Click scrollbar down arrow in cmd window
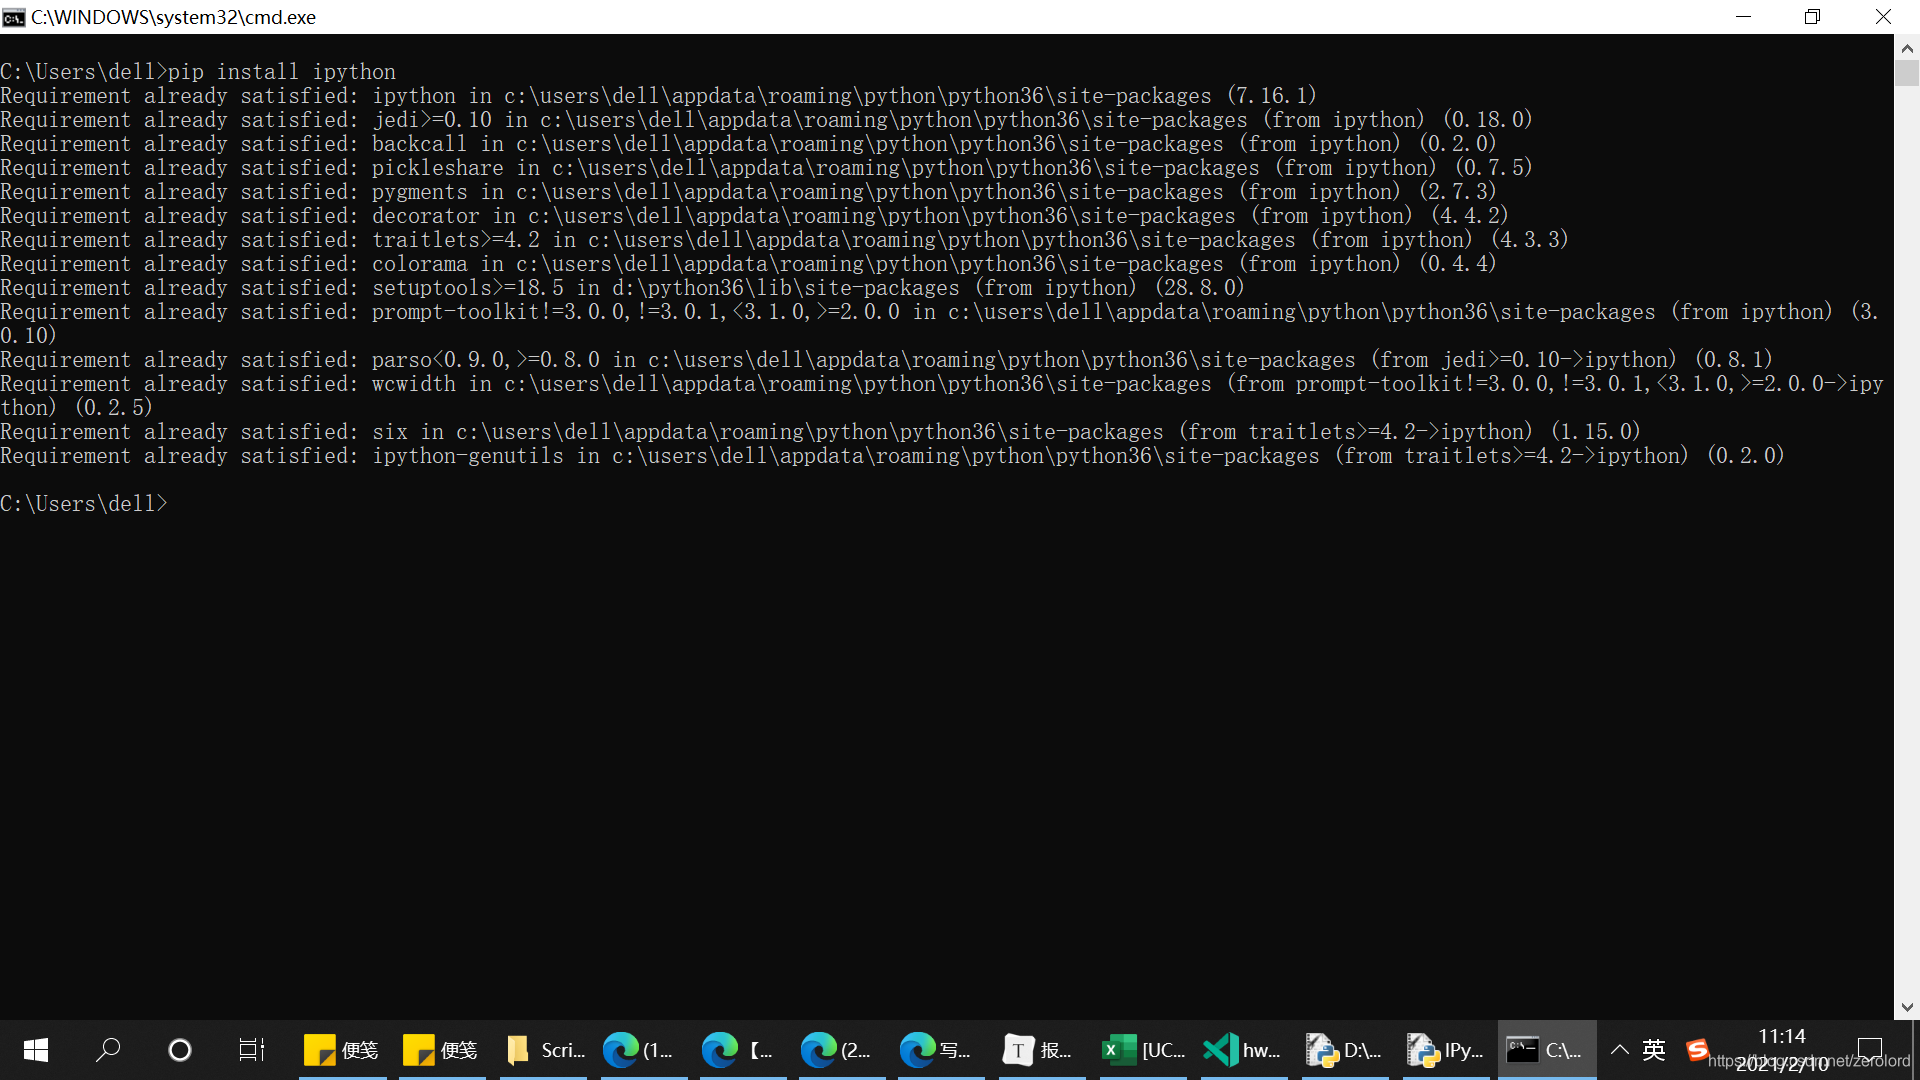Image resolution: width=1920 pixels, height=1080 pixels. pos(1907,1008)
